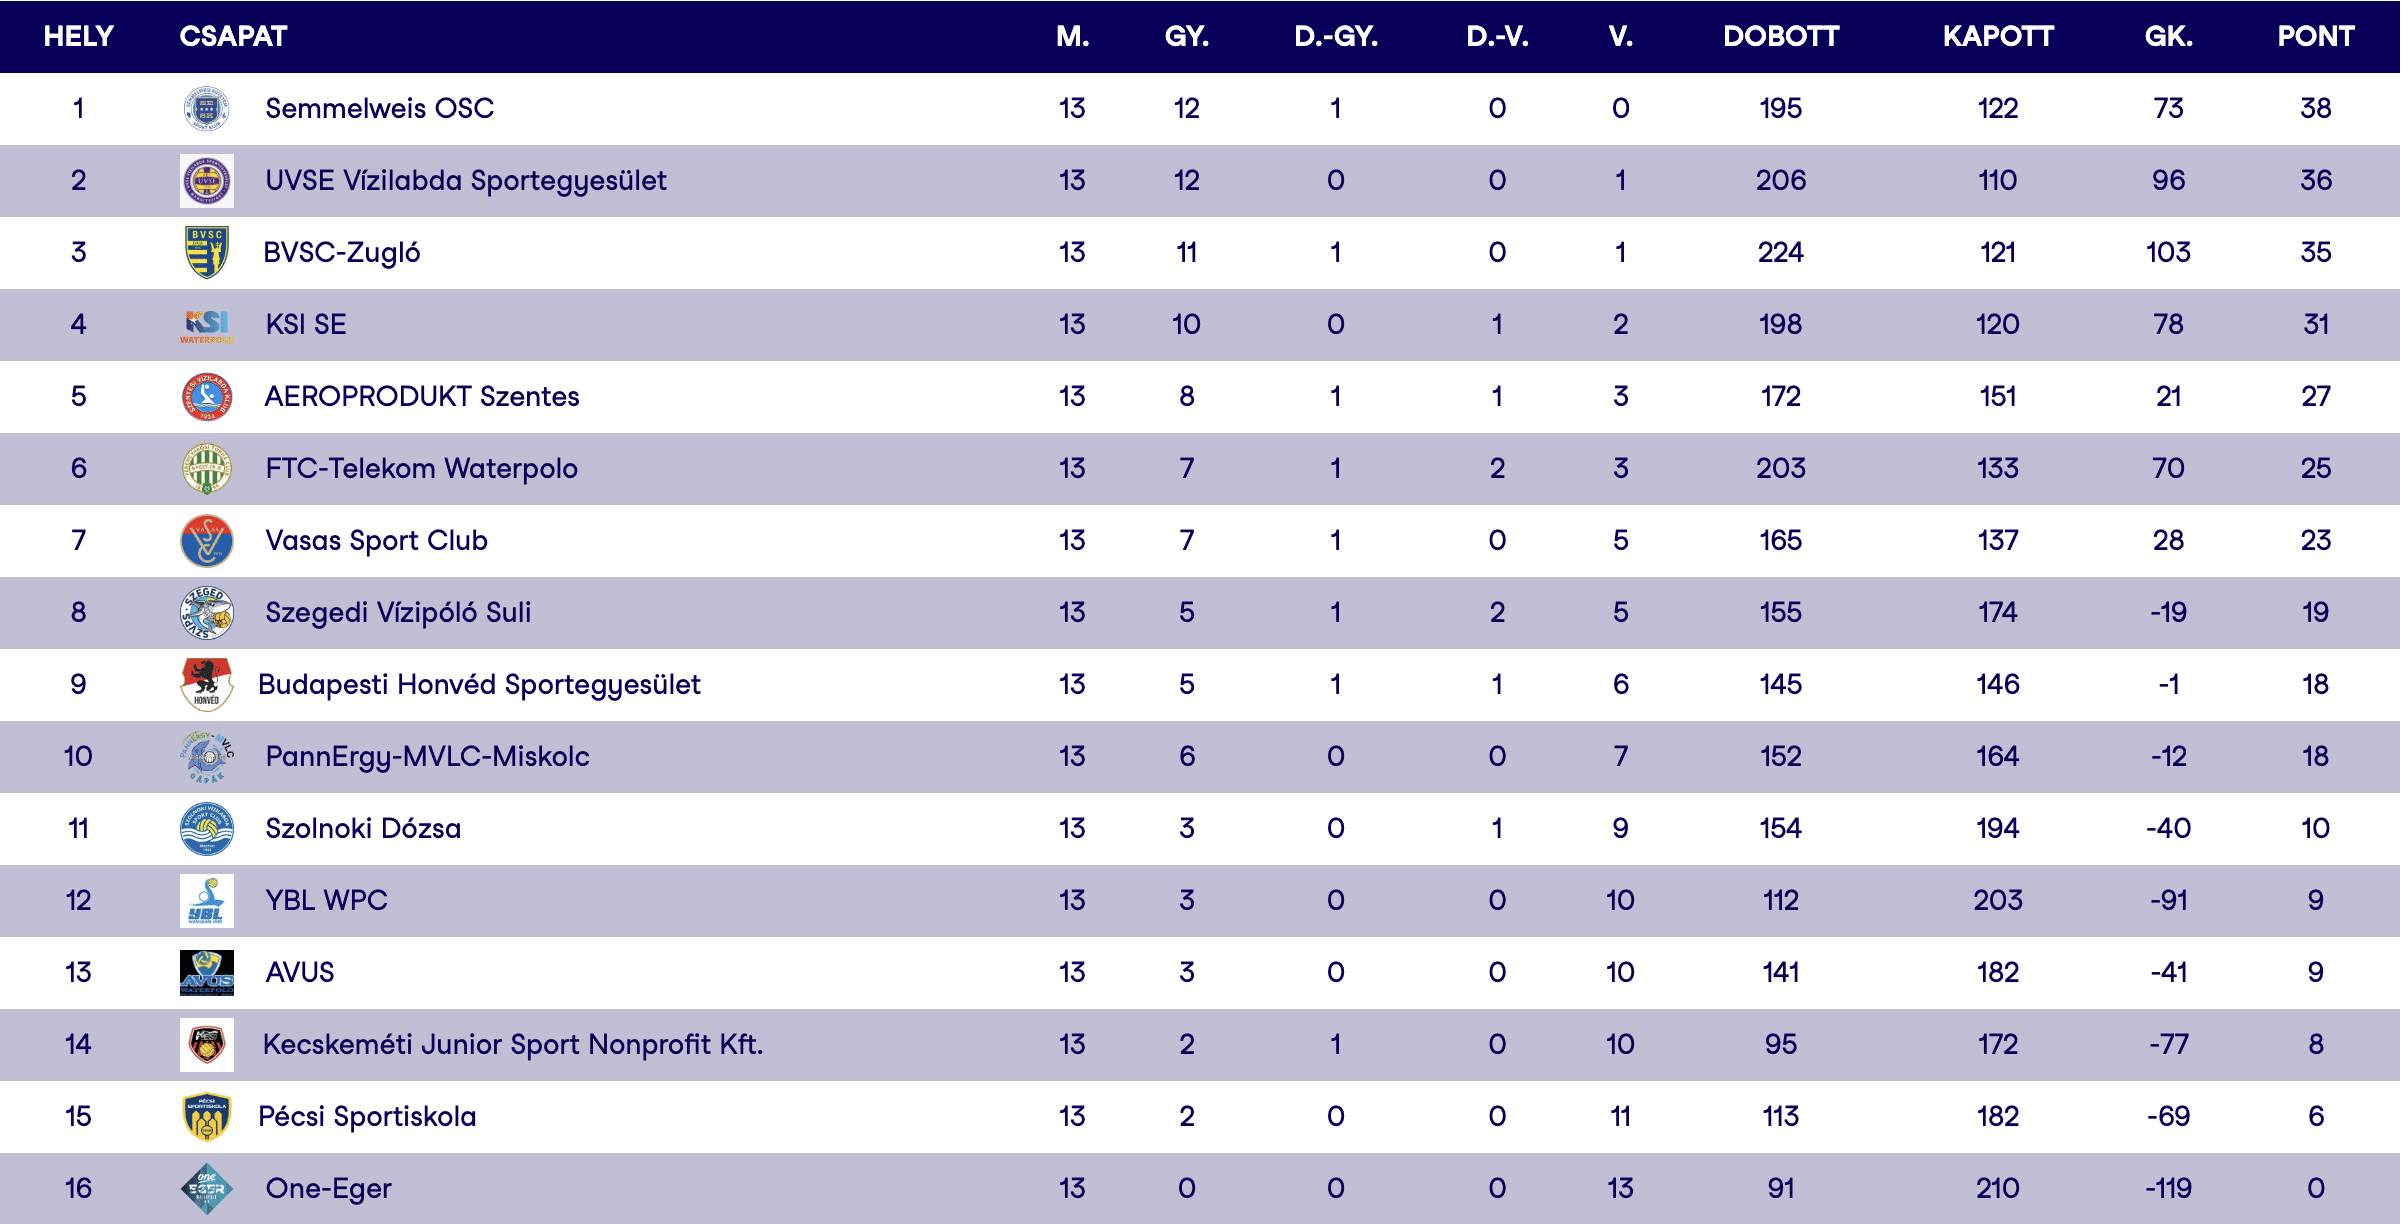This screenshot has height=1224, width=2402.
Task: Open the Vasas Sport Club emblem
Action: [207, 541]
